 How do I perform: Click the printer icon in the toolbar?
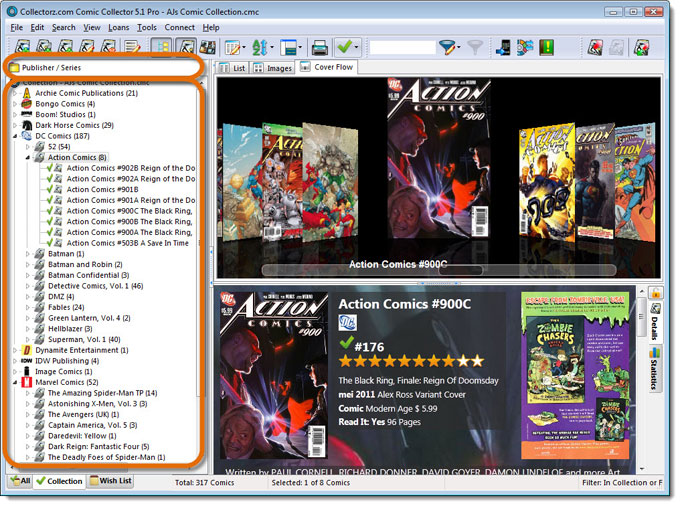320,47
